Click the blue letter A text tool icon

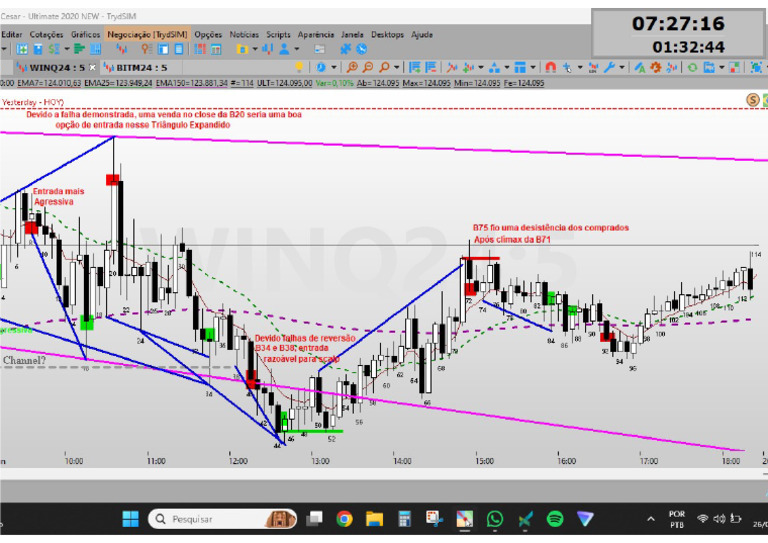pyautogui.click(x=639, y=67)
